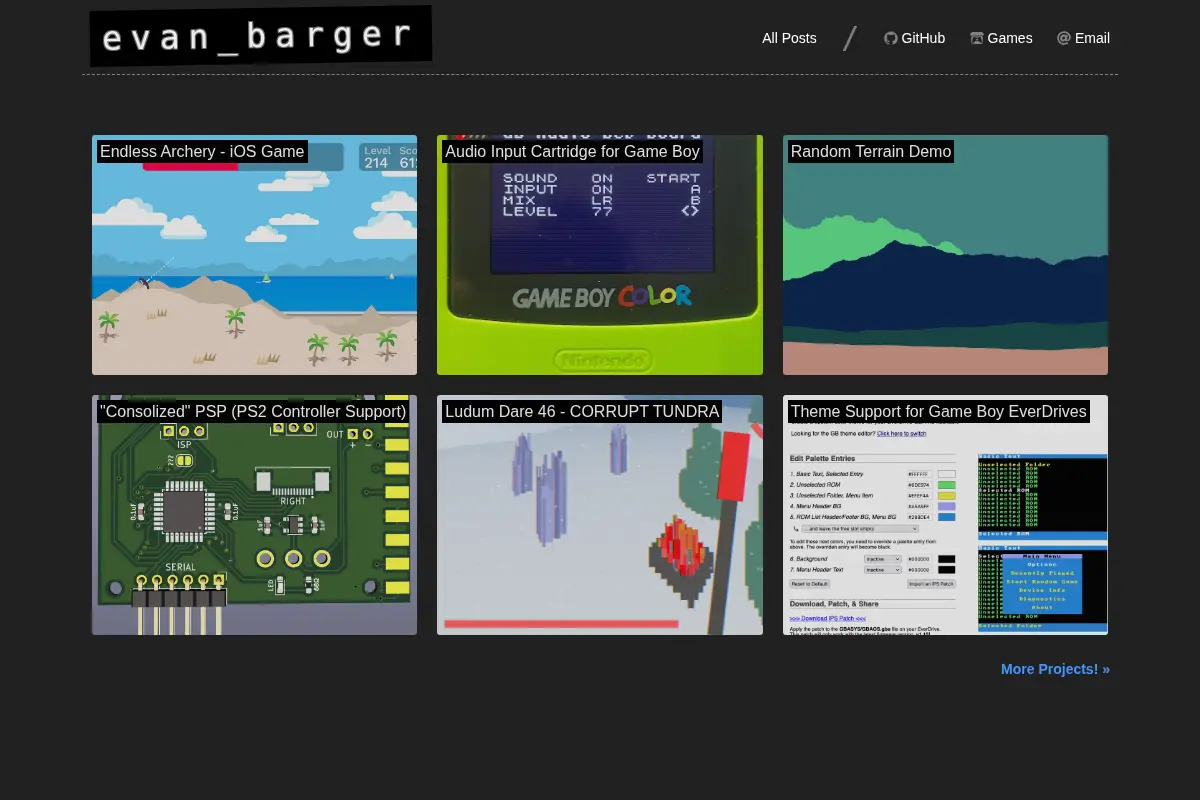Click the Theme Support for Game Boy EverDrives title

[938, 412]
